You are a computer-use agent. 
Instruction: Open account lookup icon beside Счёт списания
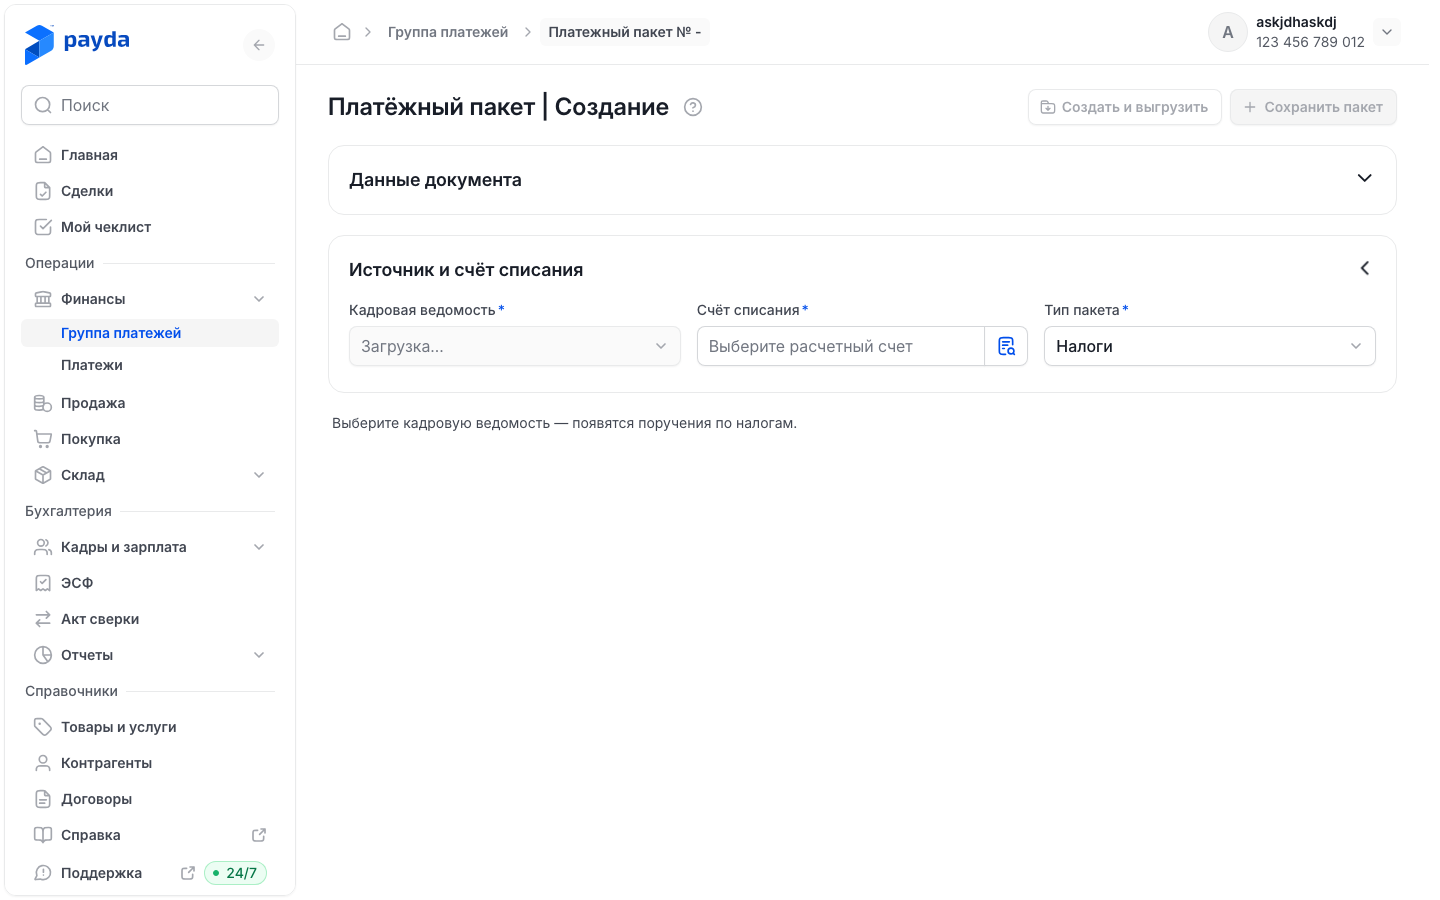[1006, 346]
